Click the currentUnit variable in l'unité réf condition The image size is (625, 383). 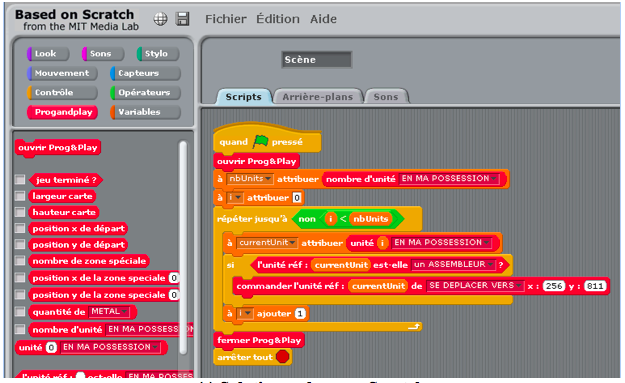[x=341, y=265]
